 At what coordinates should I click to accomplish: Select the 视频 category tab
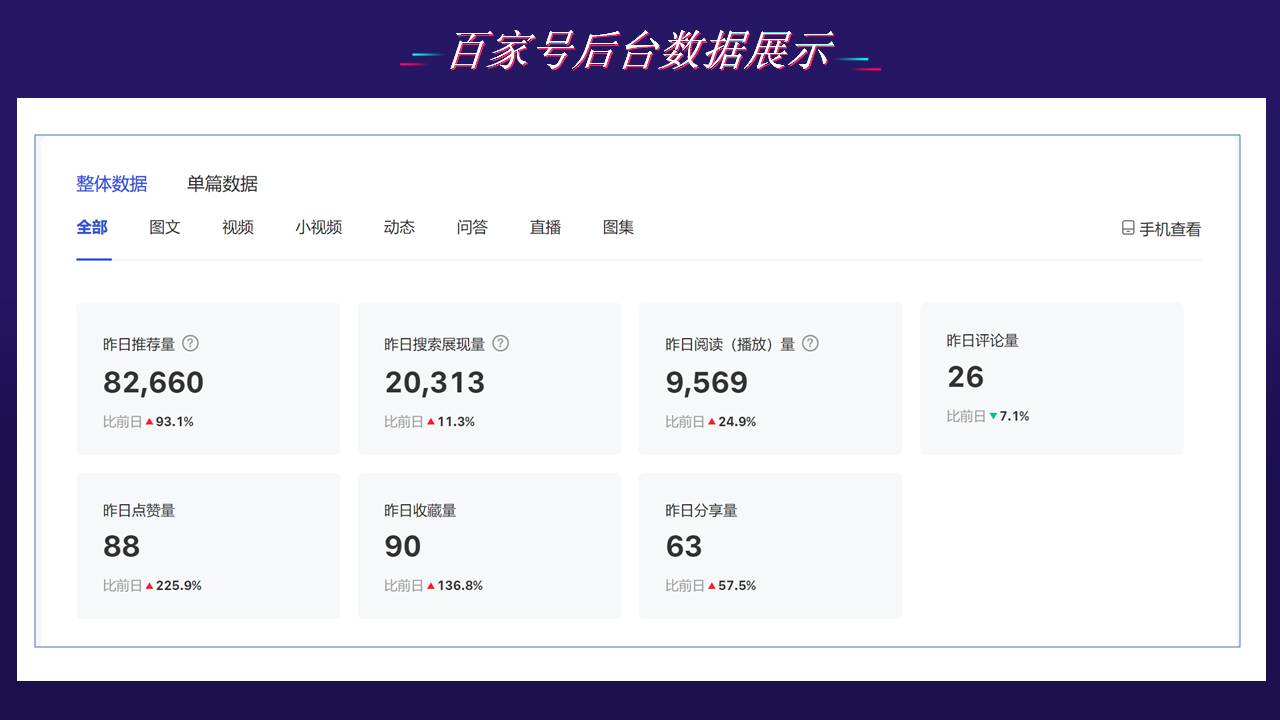(x=238, y=227)
